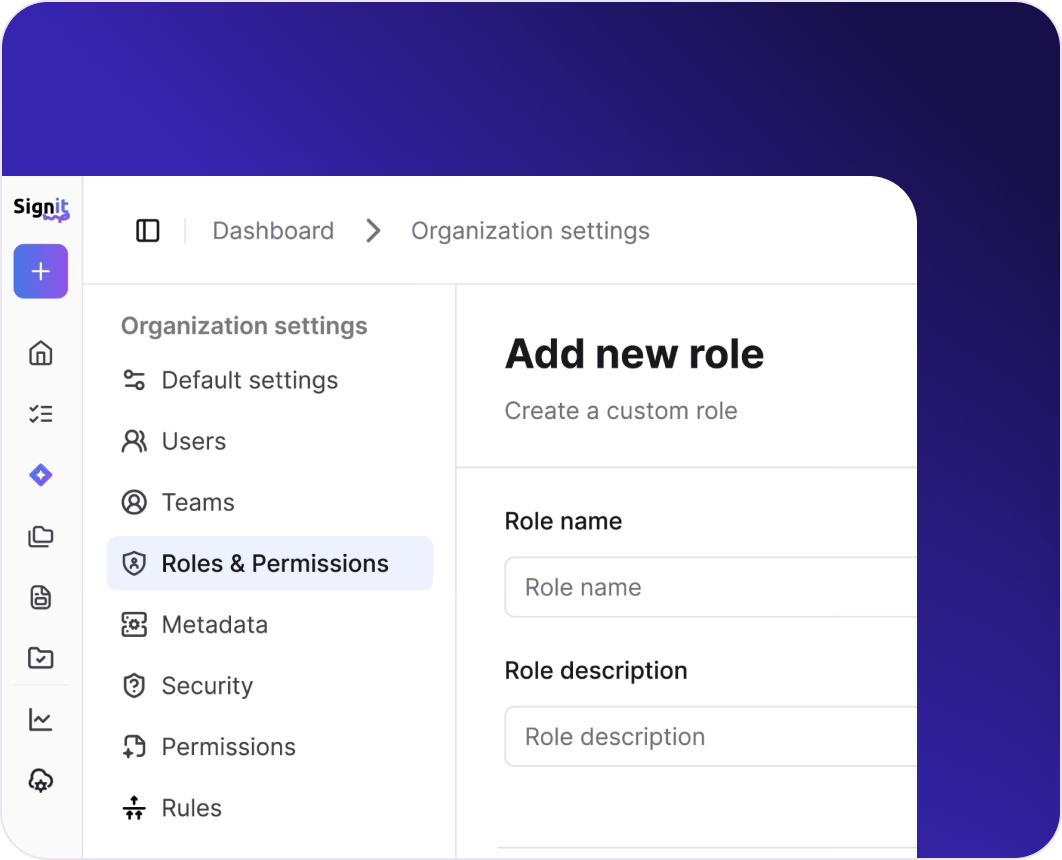Screen dimensions: 1062x860
Task: Open Default settings menu item
Action: point(249,380)
